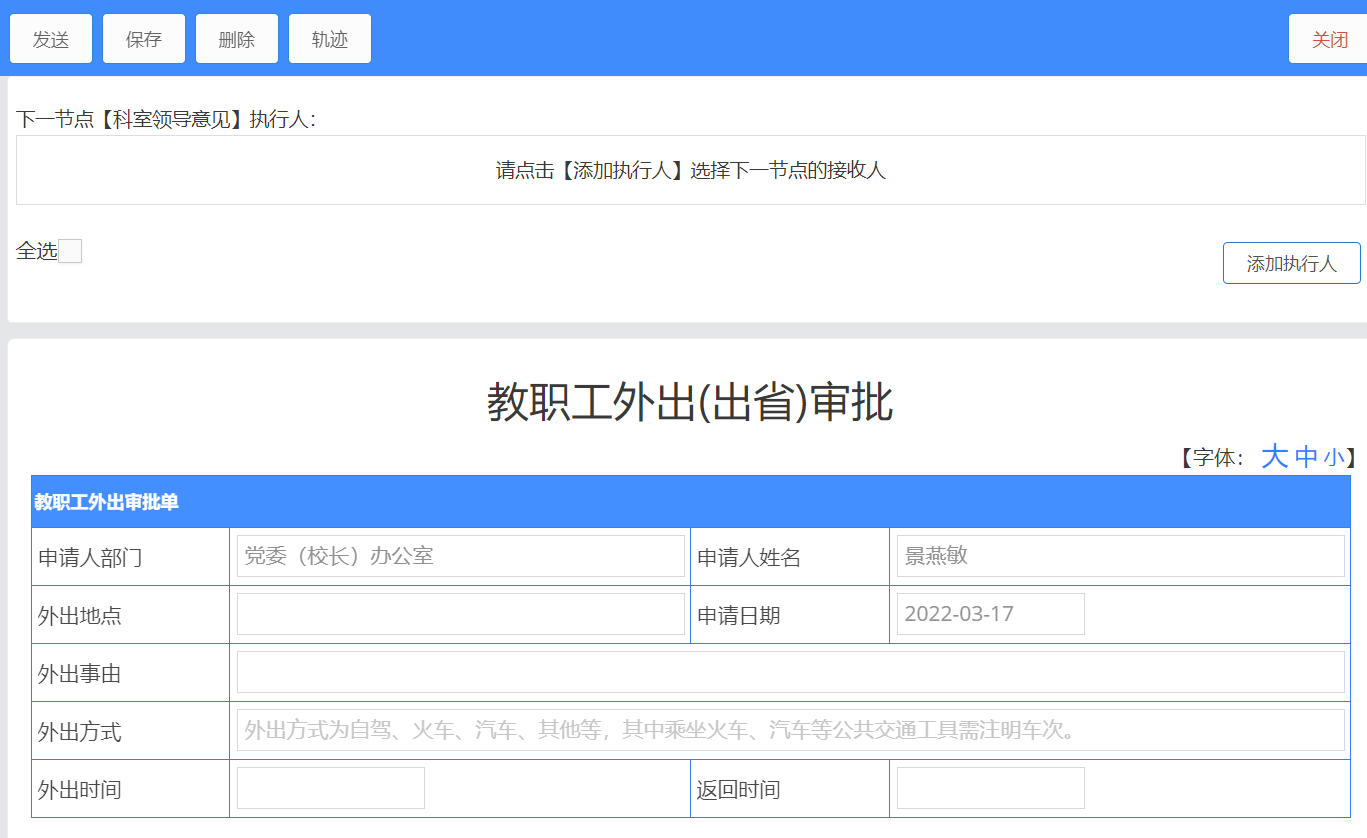Click the 发送 (Send) button
The height and width of the screenshot is (838, 1367).
(51, 39)
